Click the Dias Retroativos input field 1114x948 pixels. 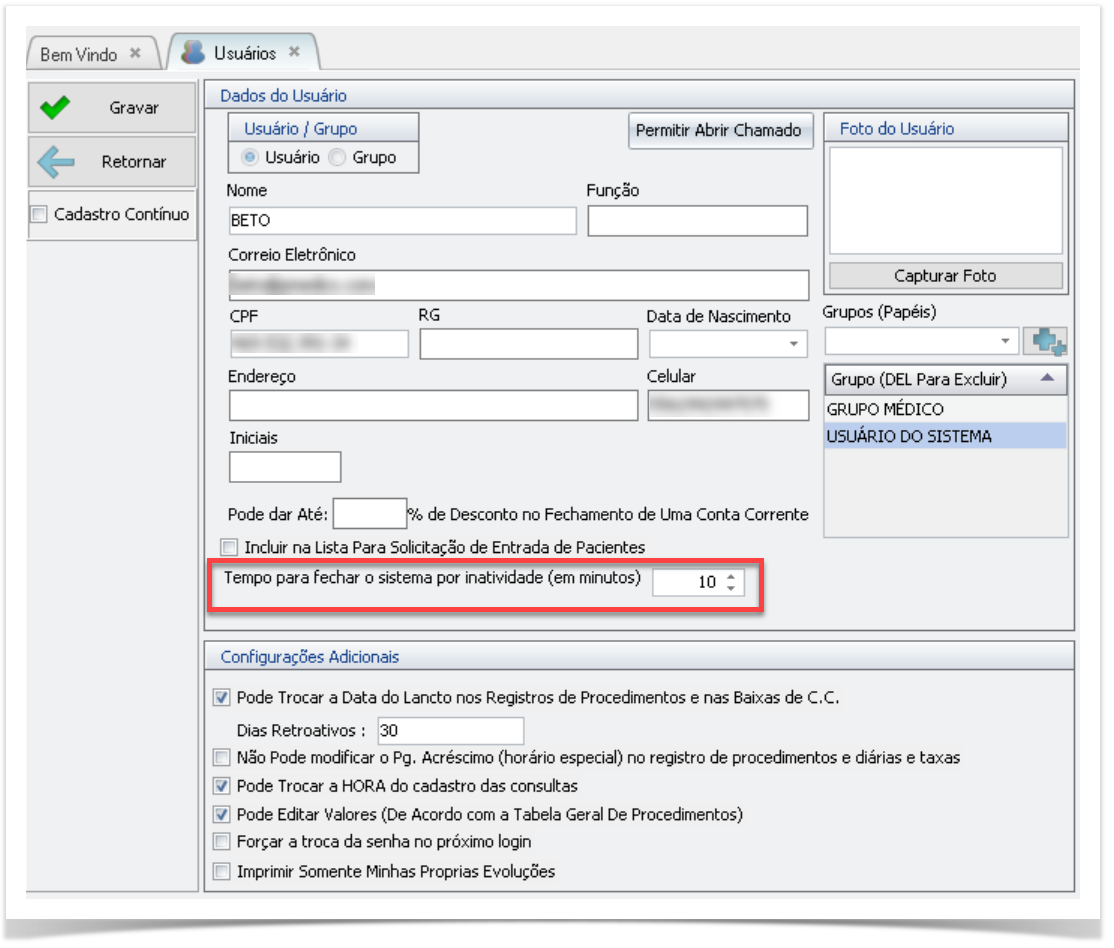[450, 731]
